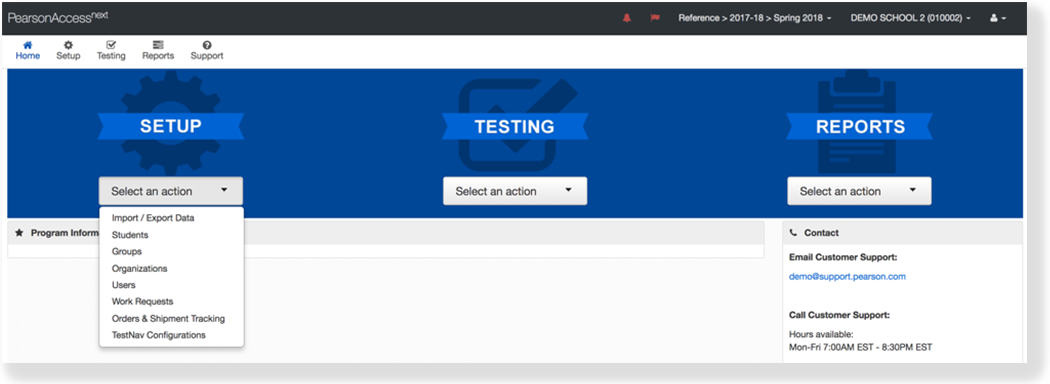This screenshot has width=1050, height=384.
Task: Open the Reports icon in navbar
Action: pos(158,45)
